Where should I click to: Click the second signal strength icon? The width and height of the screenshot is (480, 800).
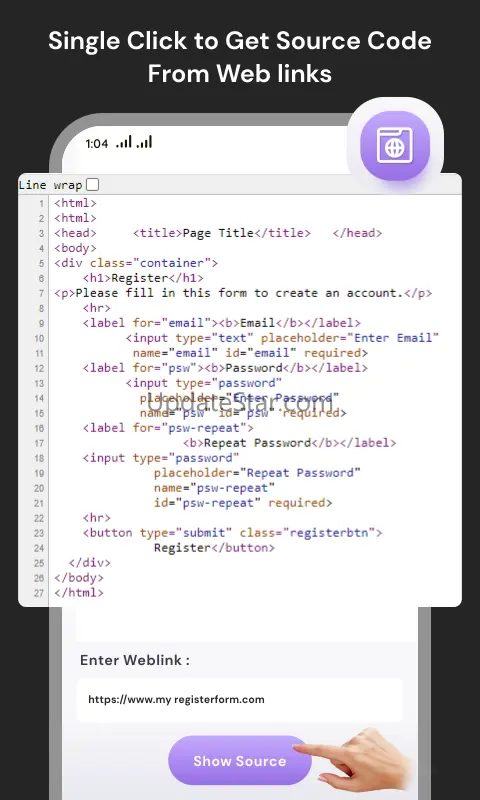pos(144,142)
